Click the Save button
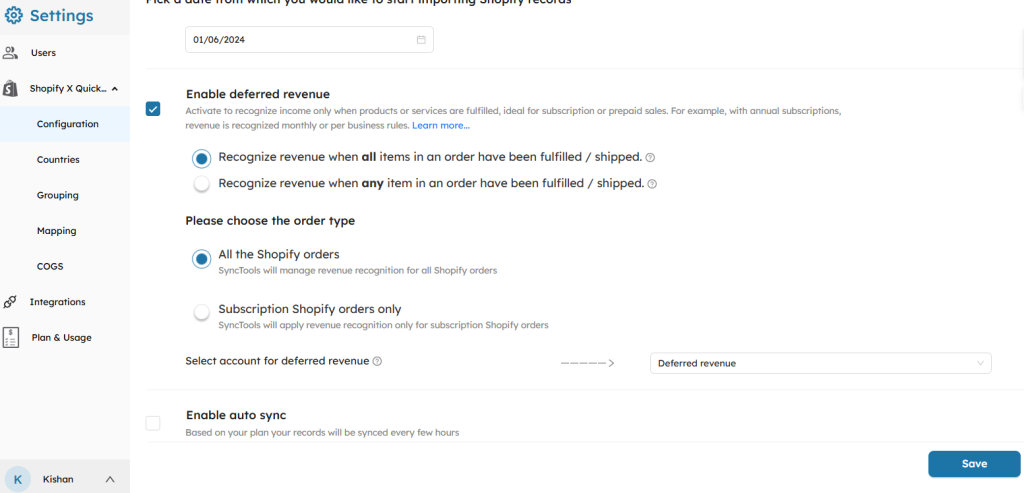This screenshot has height=493, width=1024. click(973, 463)
